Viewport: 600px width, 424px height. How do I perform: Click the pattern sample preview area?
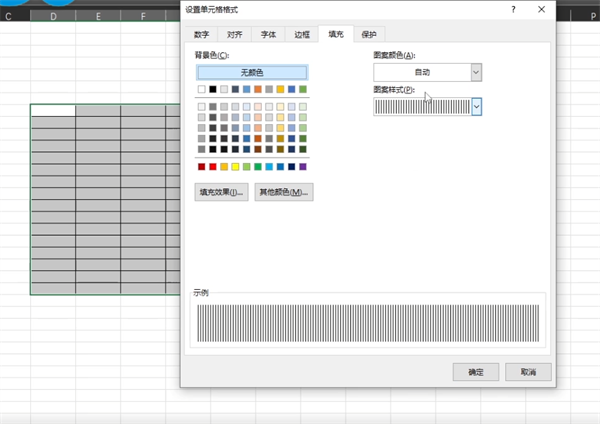point(369,323)
